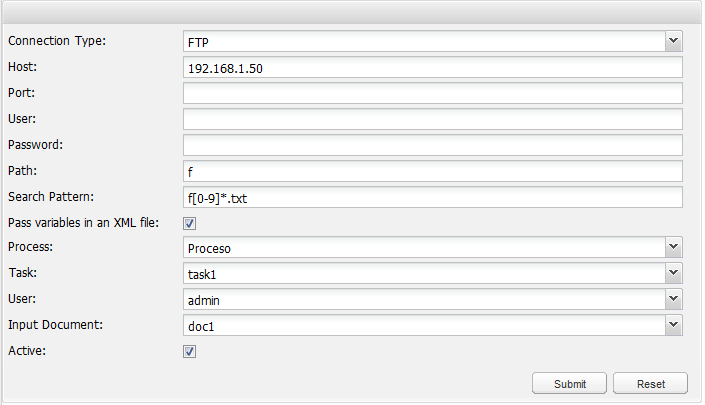Click the Password input field
Screen dimensions: 705x405
[433, 146]
